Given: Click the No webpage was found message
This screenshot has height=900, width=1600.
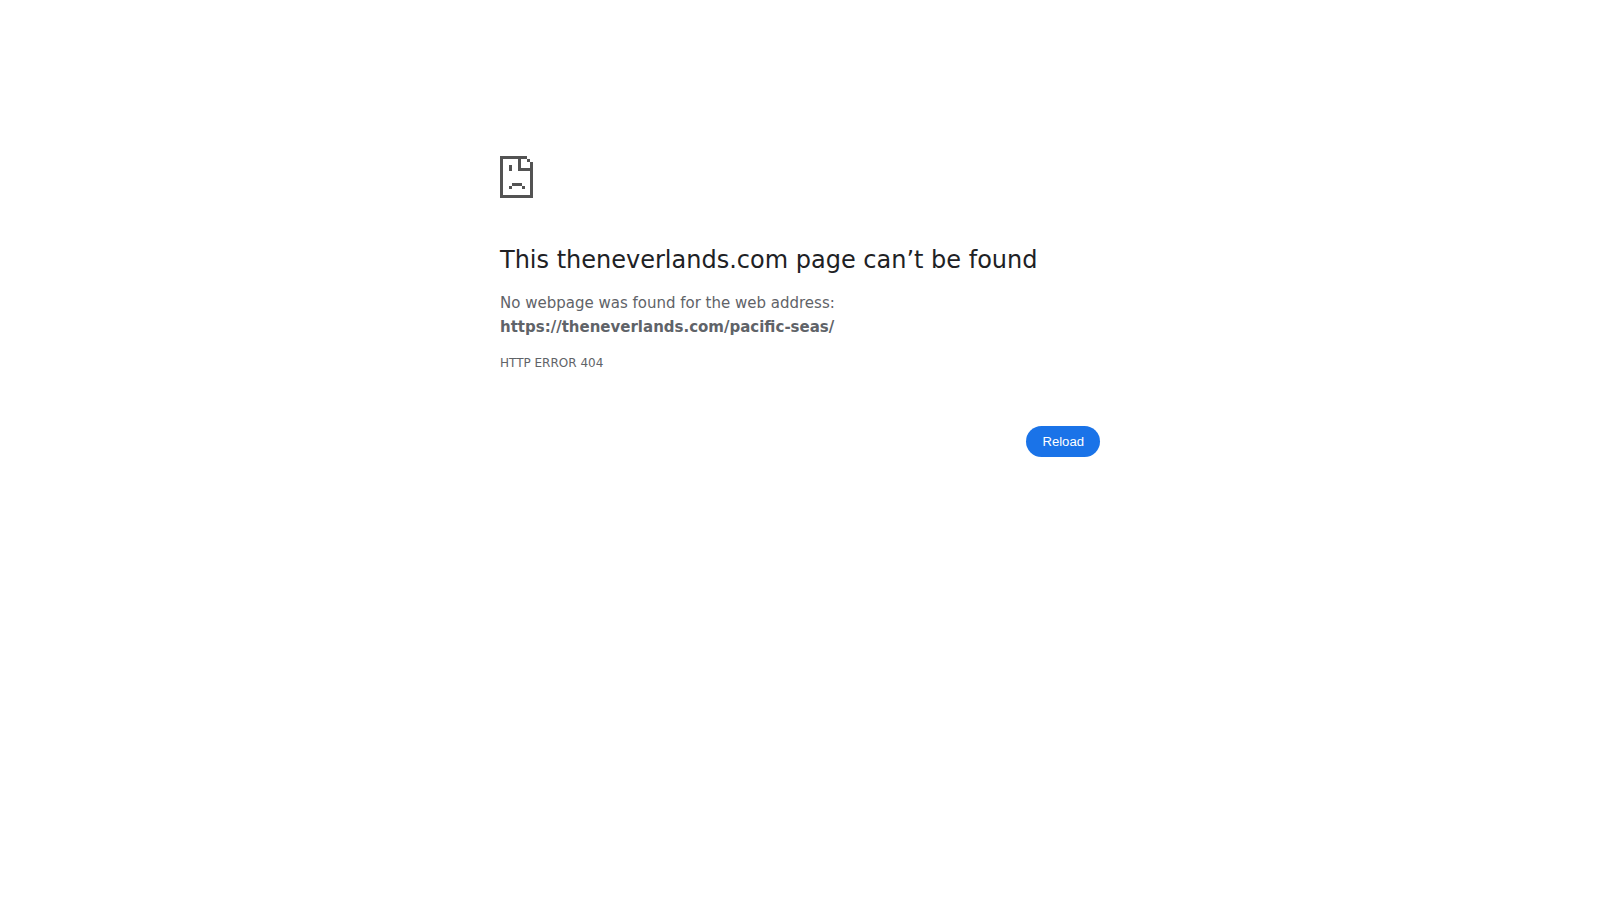Looking at the screenshot, I should pos(667,303).
